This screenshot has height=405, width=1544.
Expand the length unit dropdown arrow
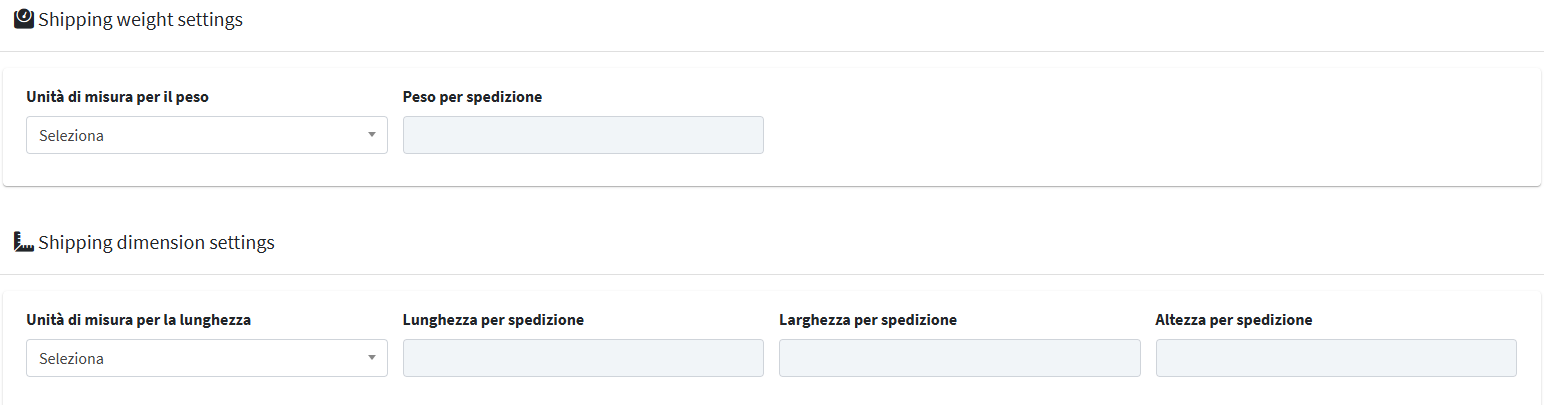[x=372, y=358]
